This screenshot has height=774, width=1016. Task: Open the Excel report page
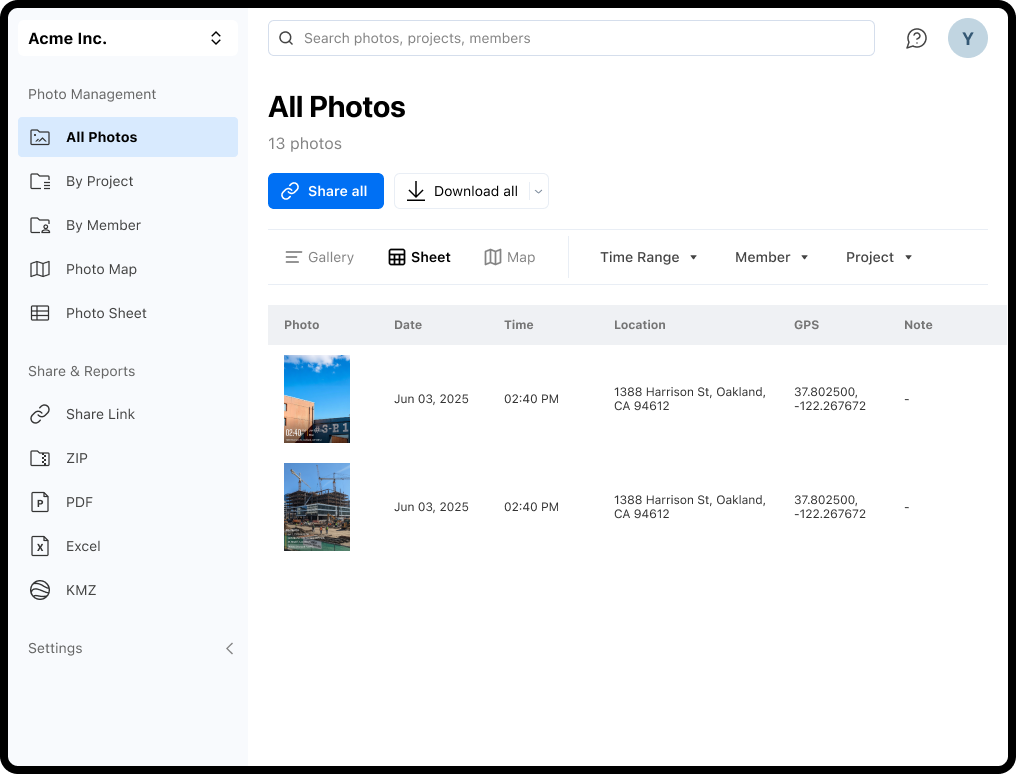(x=128, y=547)
